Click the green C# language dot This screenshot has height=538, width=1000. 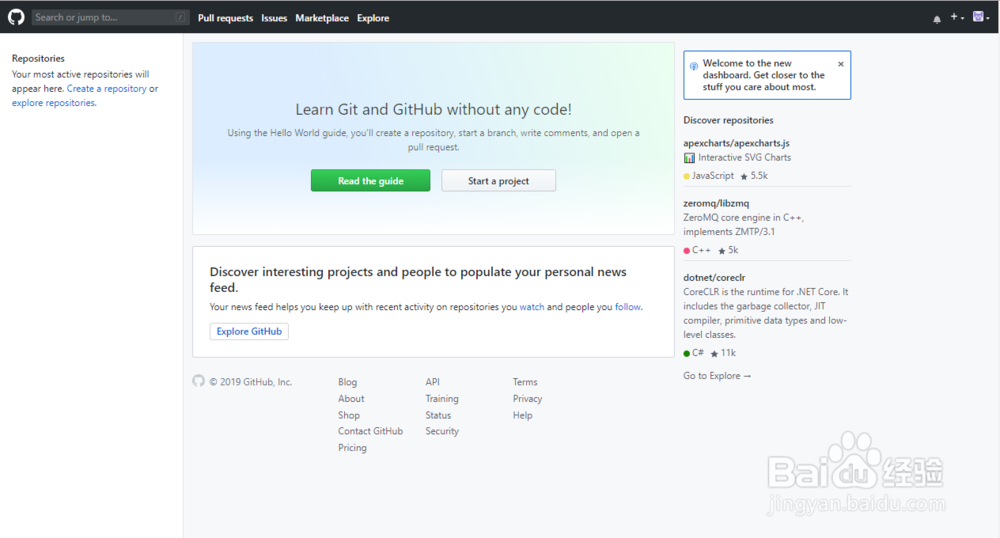point(687,354)
